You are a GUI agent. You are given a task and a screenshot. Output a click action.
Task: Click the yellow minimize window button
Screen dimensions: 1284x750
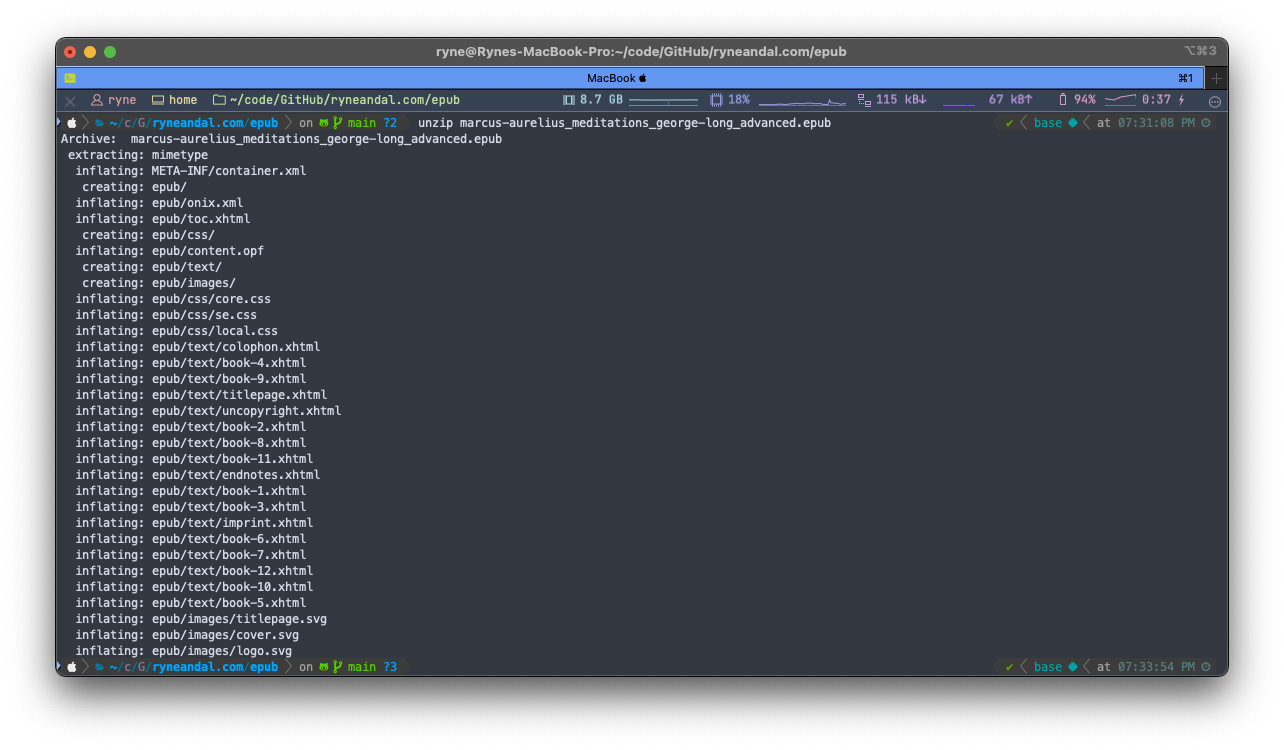click(x=90, y=52)
